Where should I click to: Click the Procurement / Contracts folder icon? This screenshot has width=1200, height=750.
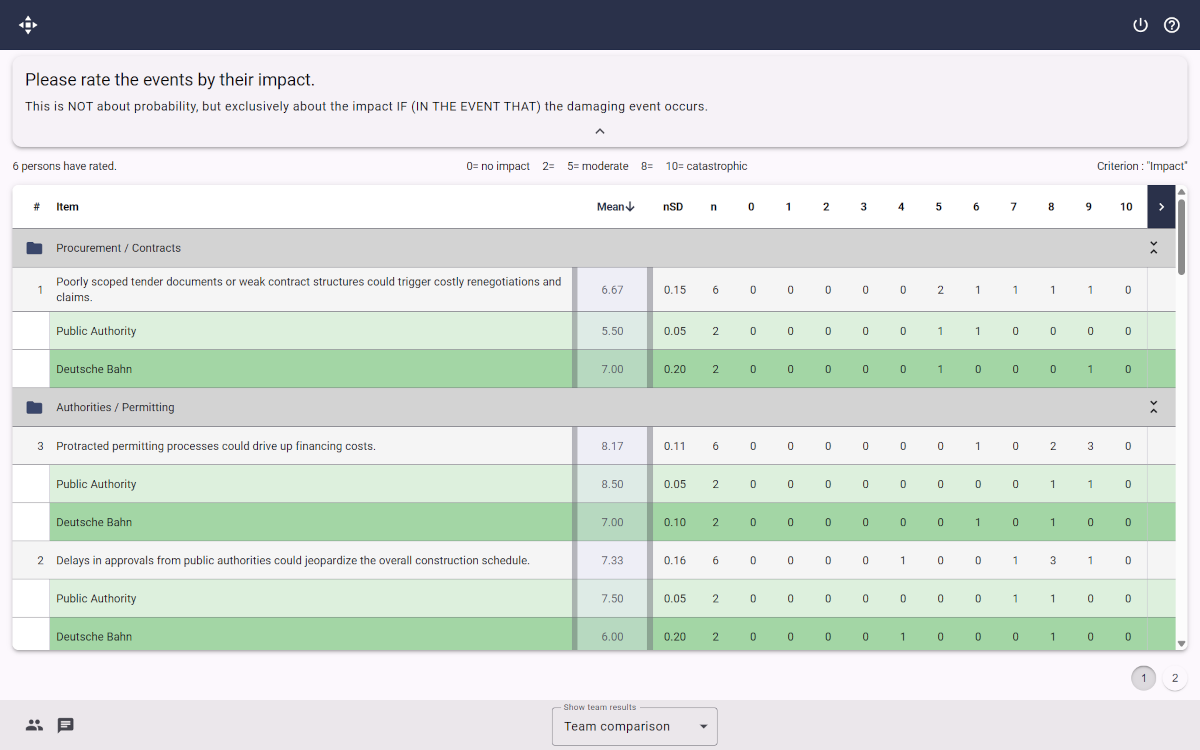[x=35, y=248]
